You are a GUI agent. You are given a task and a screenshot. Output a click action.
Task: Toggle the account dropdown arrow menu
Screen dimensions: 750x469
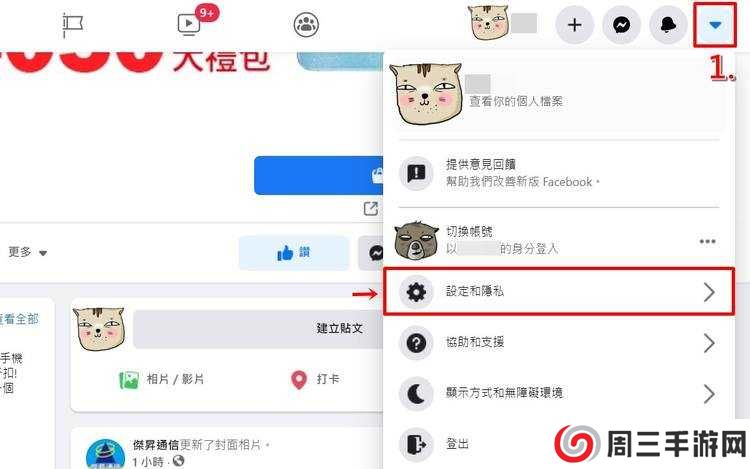point(715,25)
